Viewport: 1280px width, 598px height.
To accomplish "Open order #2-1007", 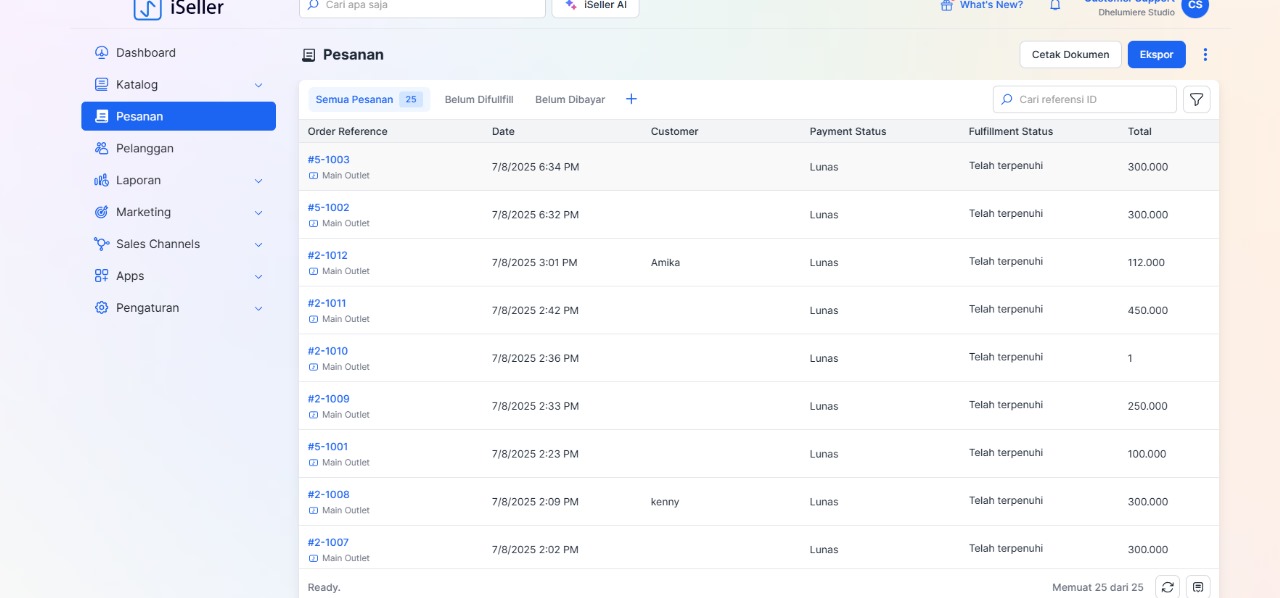I will 328,543.
